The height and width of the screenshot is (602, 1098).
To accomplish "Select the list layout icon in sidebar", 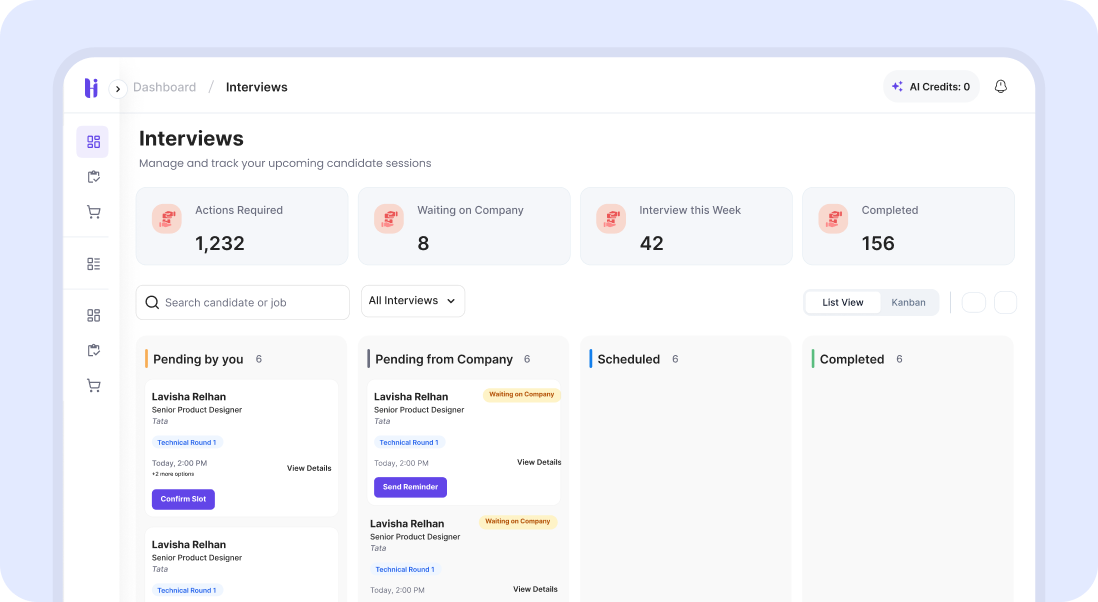I will tap(93, 264).
